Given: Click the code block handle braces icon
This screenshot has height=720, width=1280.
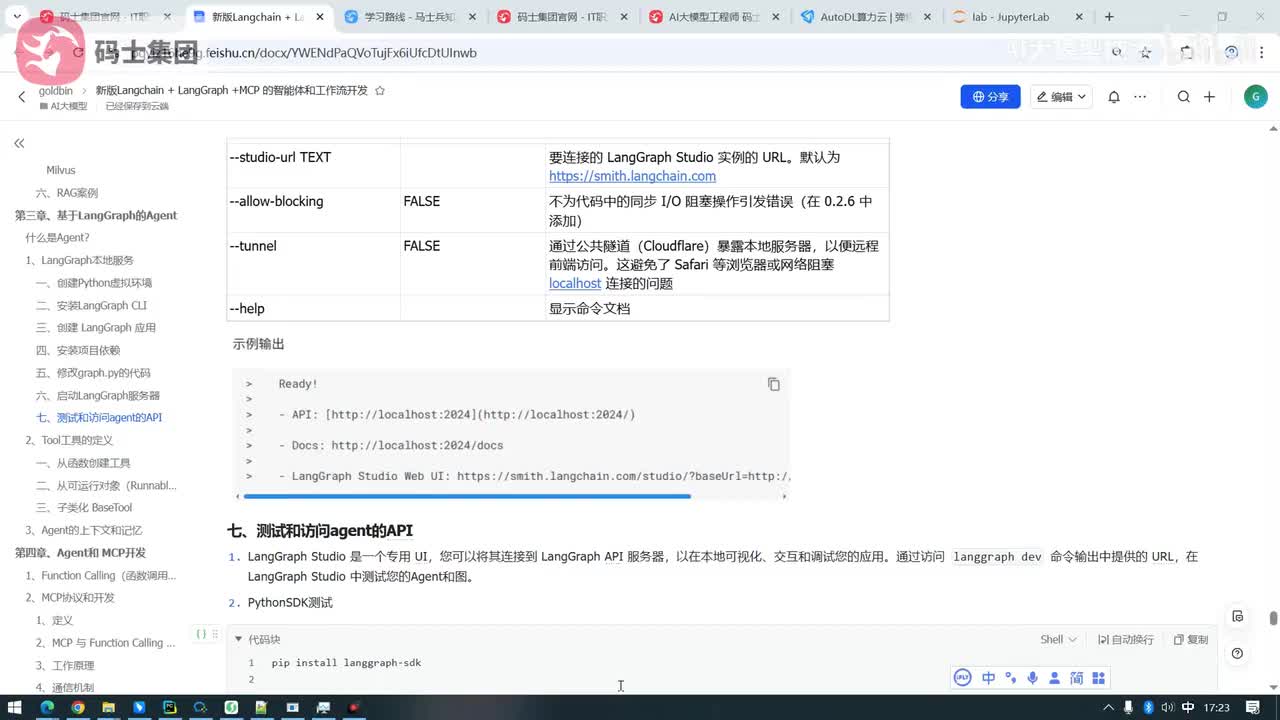Looking at the screenshot, I should point(201,634).
